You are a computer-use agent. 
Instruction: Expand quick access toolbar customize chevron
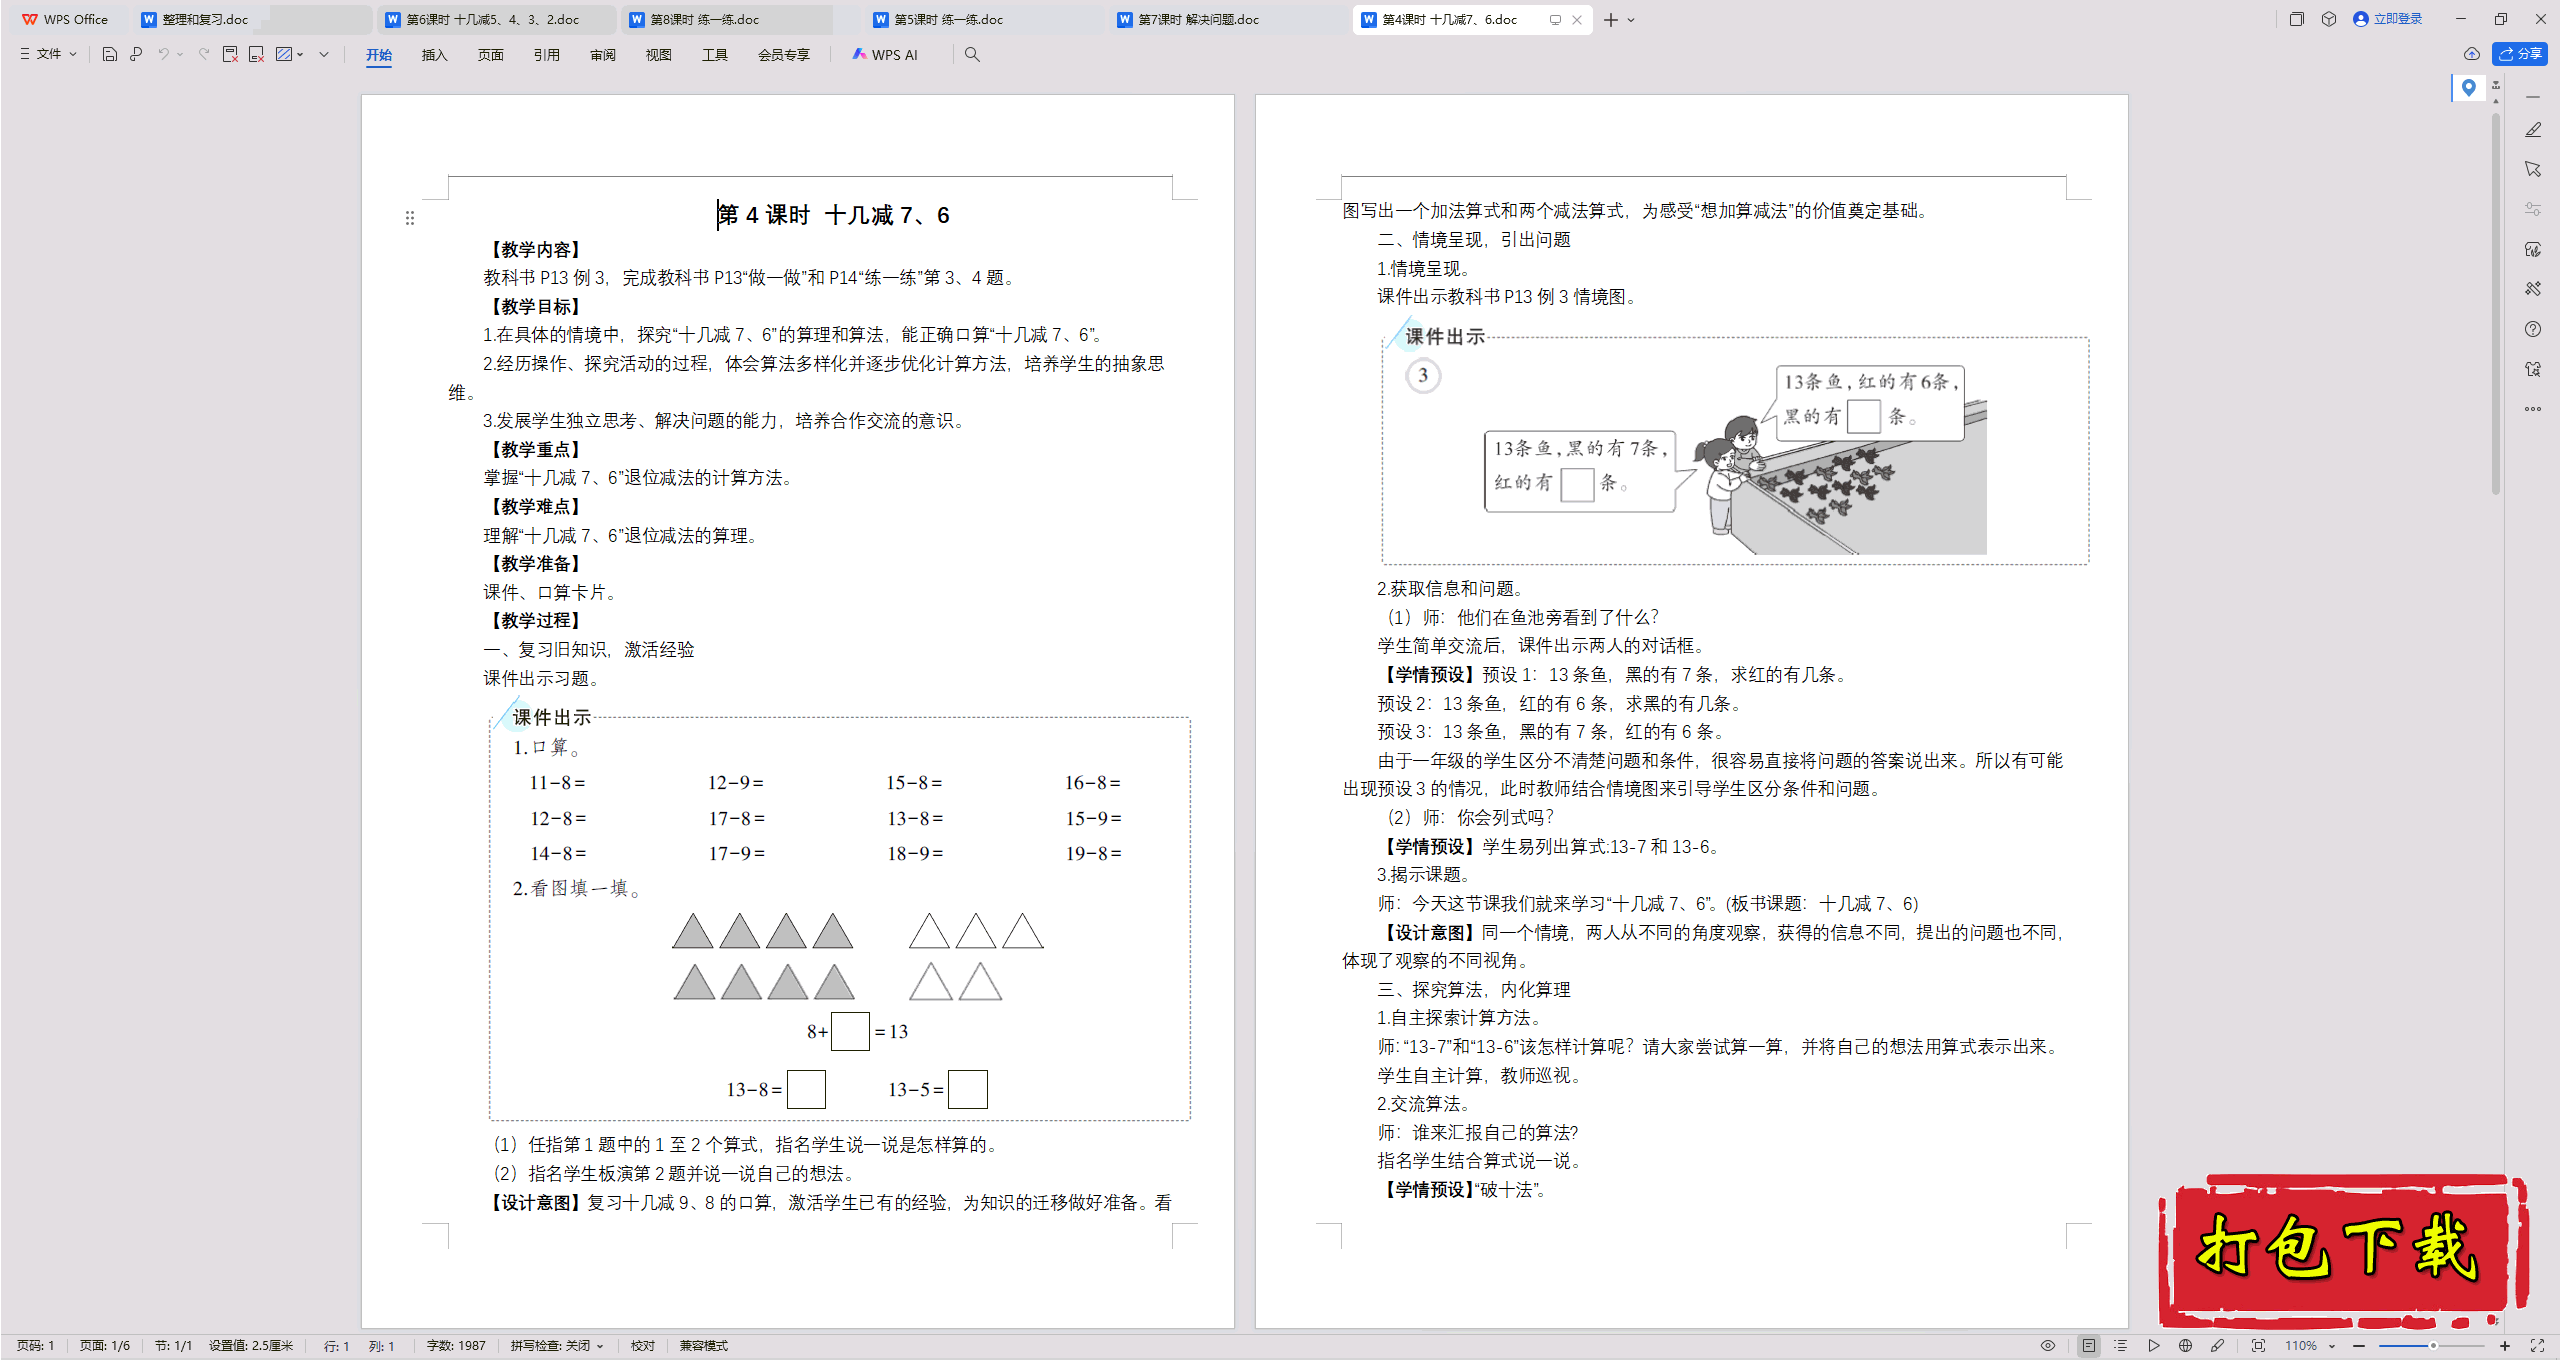coord(324,54)
